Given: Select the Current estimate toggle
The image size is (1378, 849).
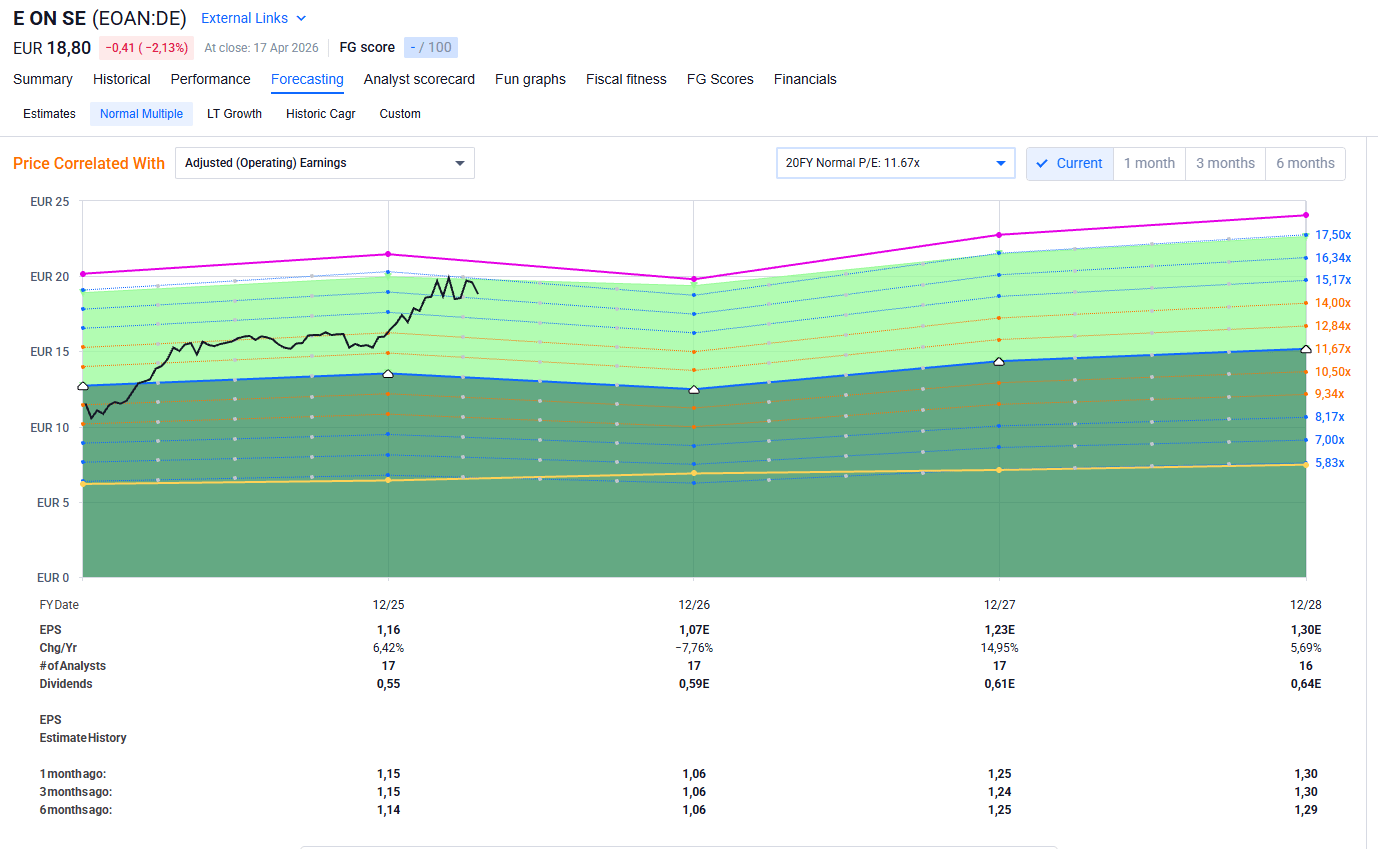Looking at the screenshot, I should 1070,163.
